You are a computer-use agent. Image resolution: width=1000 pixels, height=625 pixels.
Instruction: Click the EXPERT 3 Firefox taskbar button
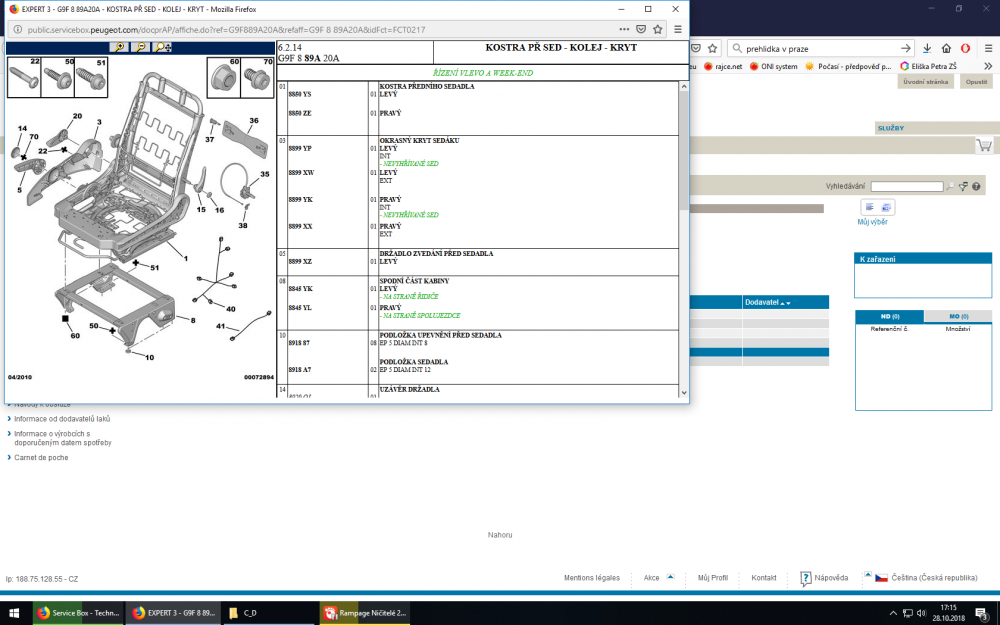tap(173, 613)
